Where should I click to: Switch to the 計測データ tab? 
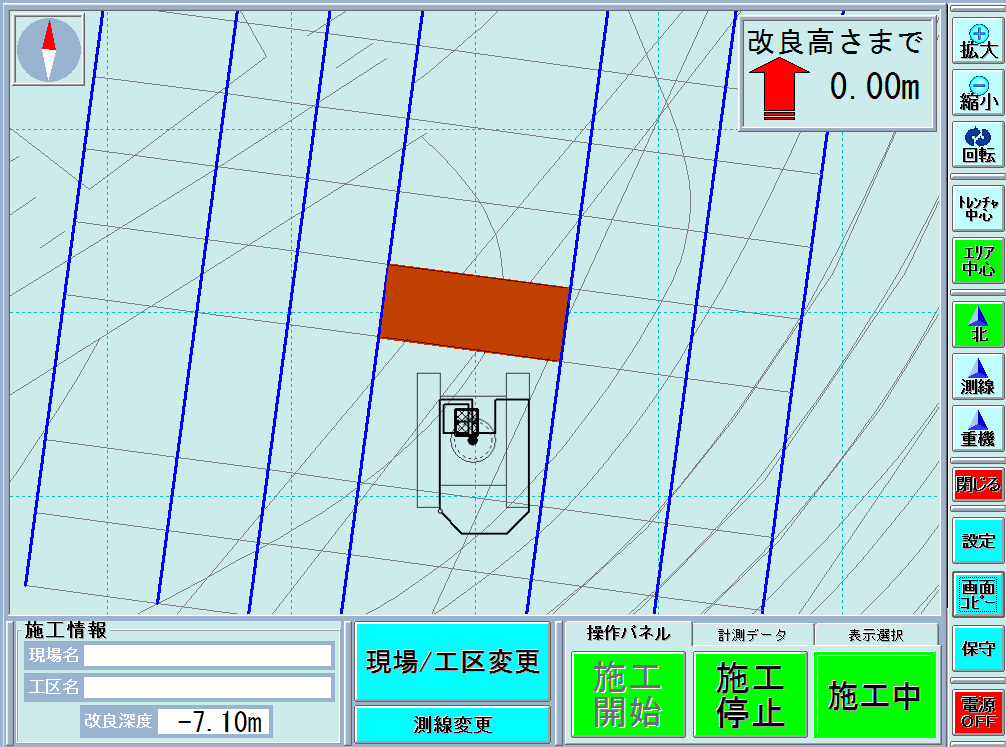coord(753,634)
